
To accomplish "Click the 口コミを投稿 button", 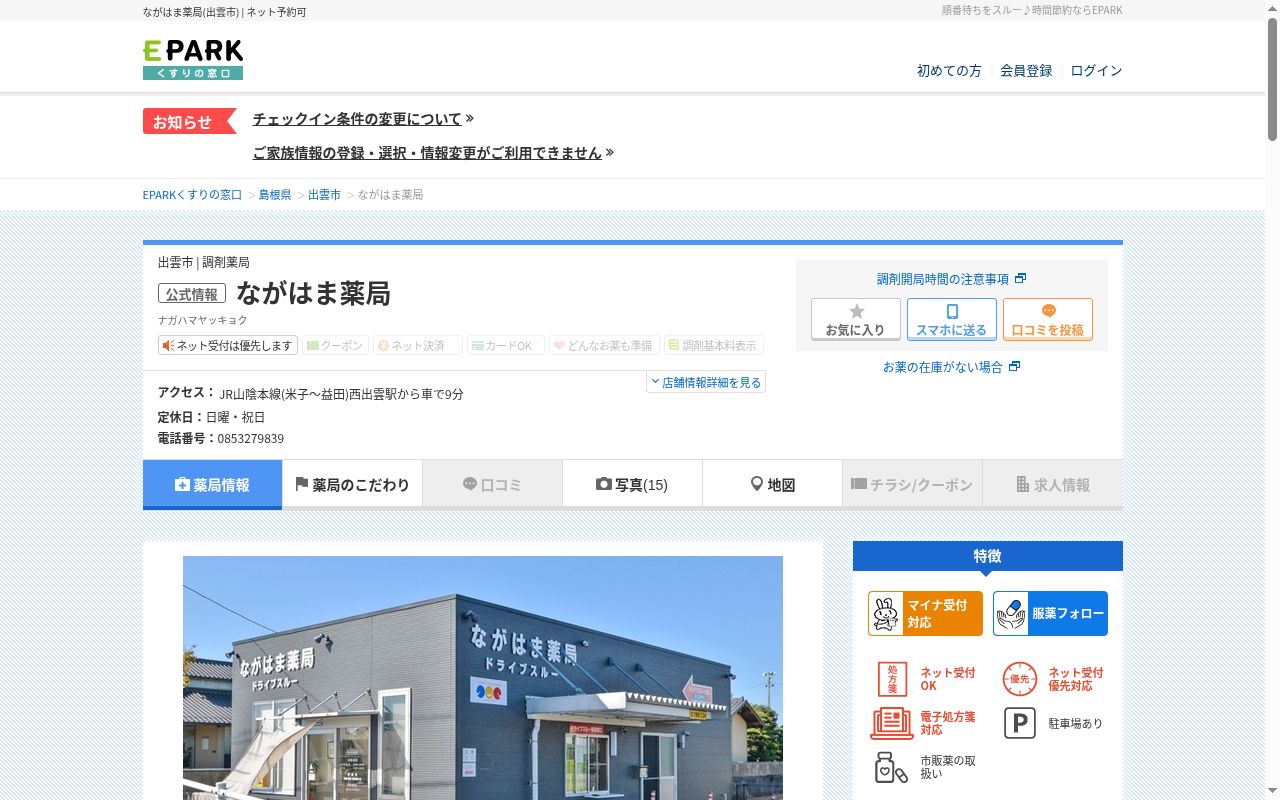I will (x=1048, y=319).
